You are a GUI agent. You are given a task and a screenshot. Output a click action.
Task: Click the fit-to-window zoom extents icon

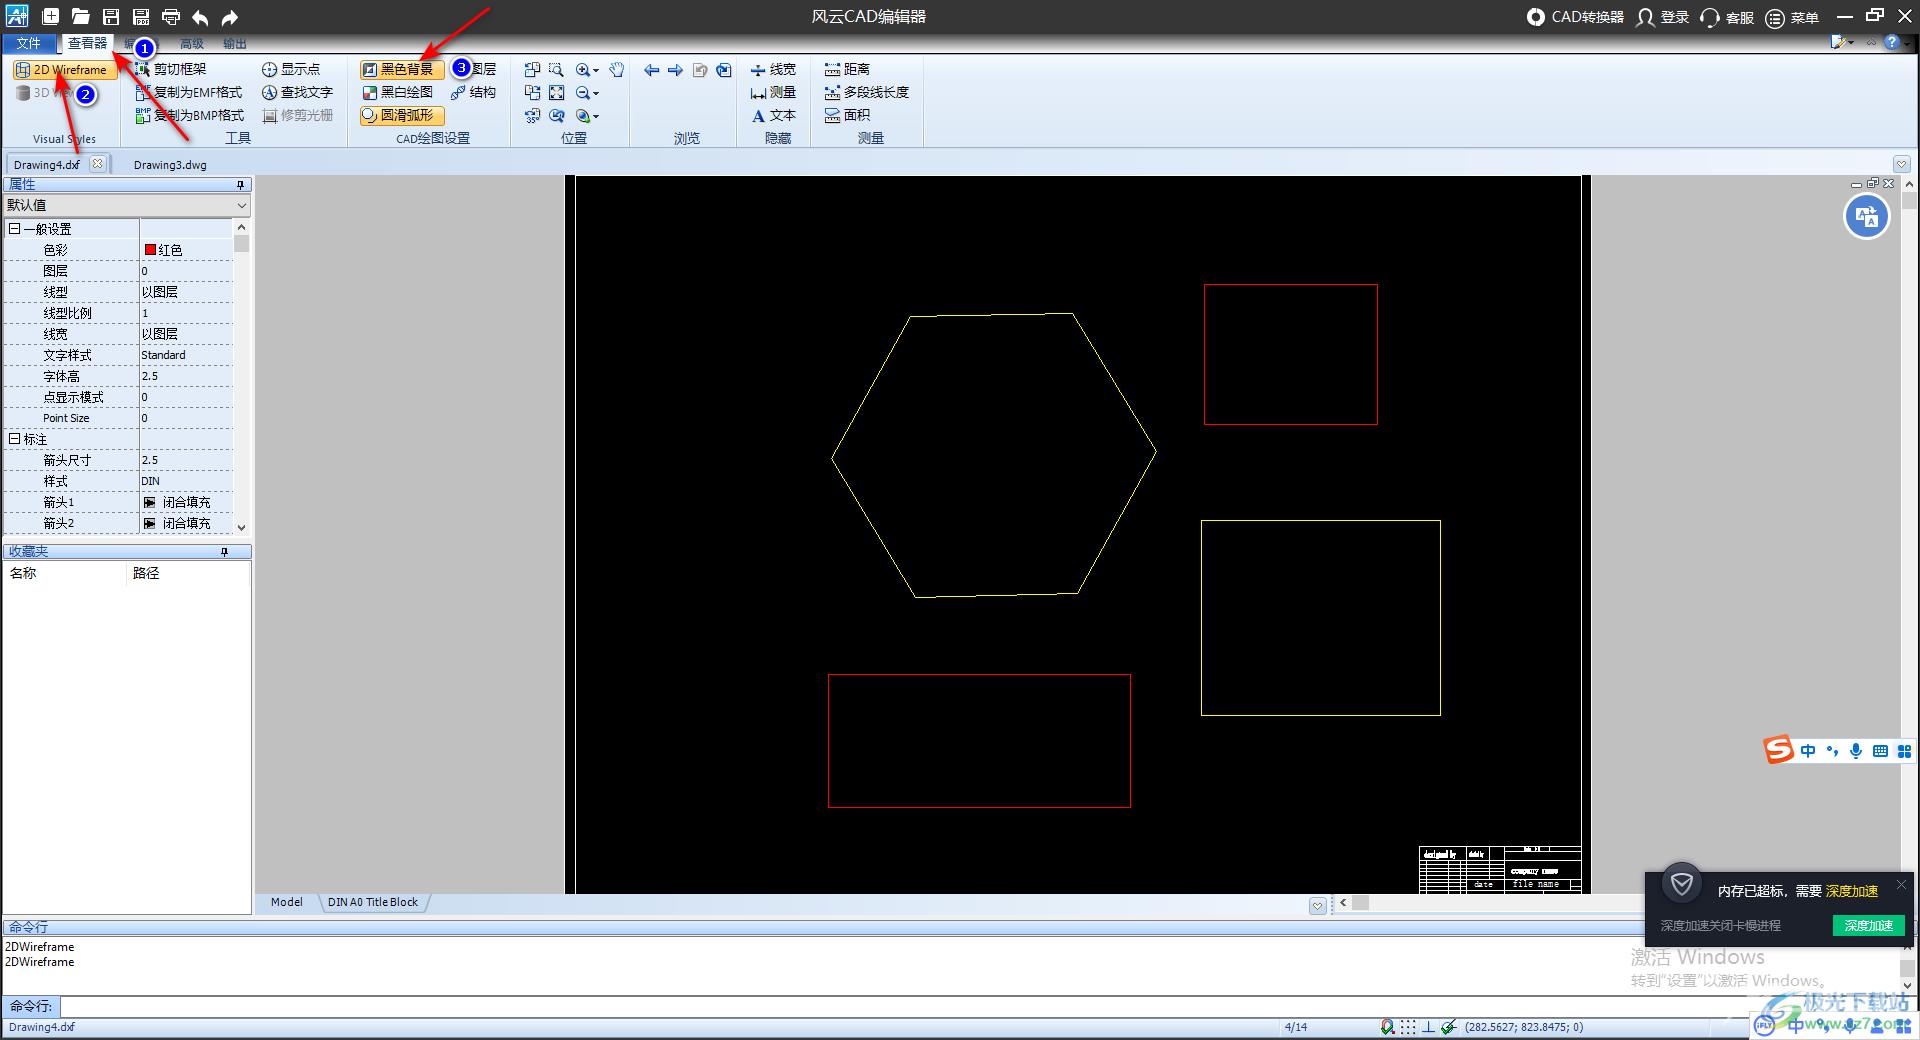click(x=556, y=92)
